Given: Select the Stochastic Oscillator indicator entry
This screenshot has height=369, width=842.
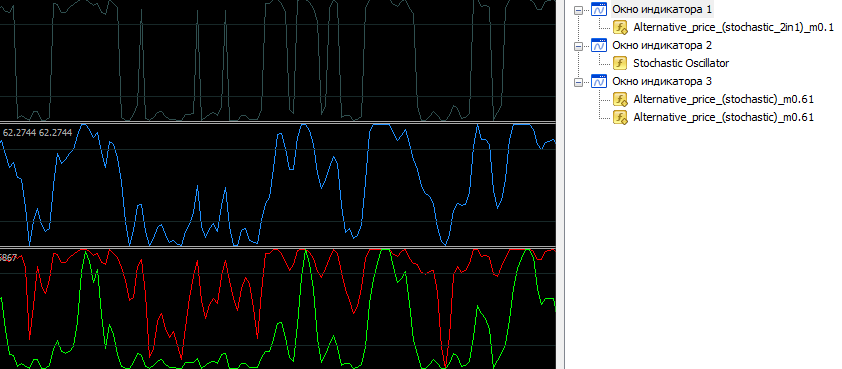Looking at the screenshot, I should [681, 63].
